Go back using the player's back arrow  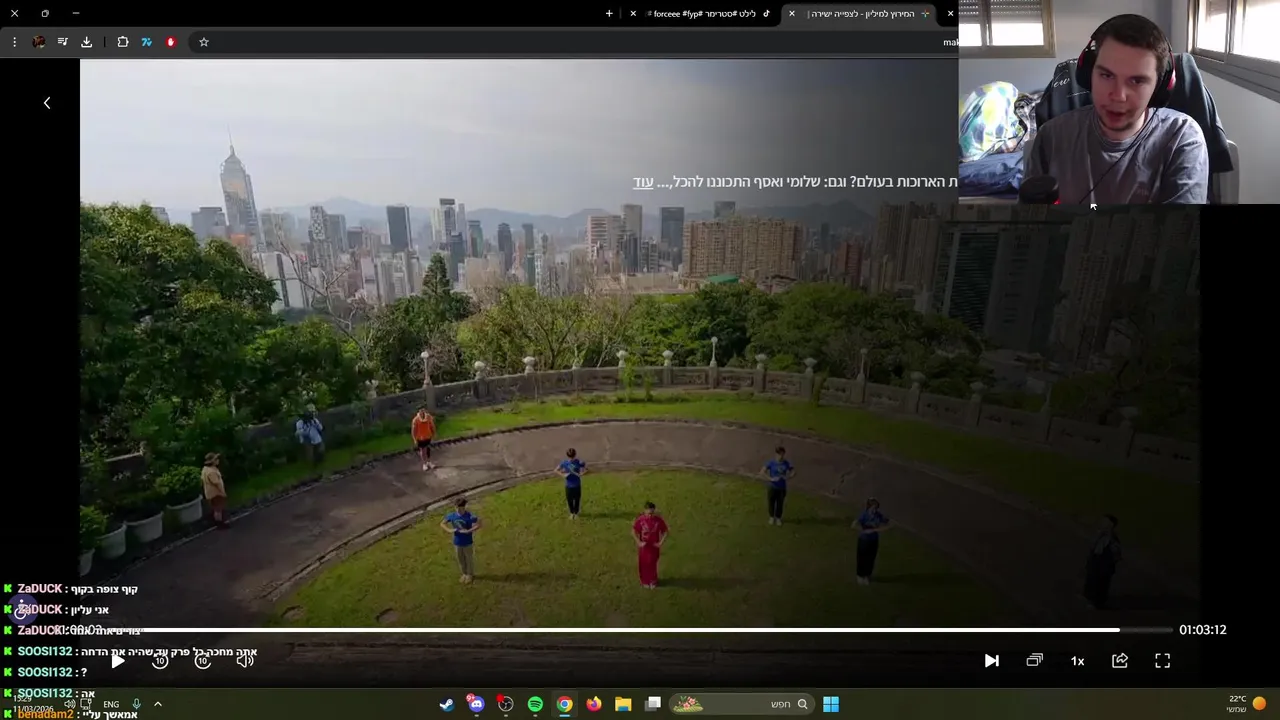coord(47,103)
